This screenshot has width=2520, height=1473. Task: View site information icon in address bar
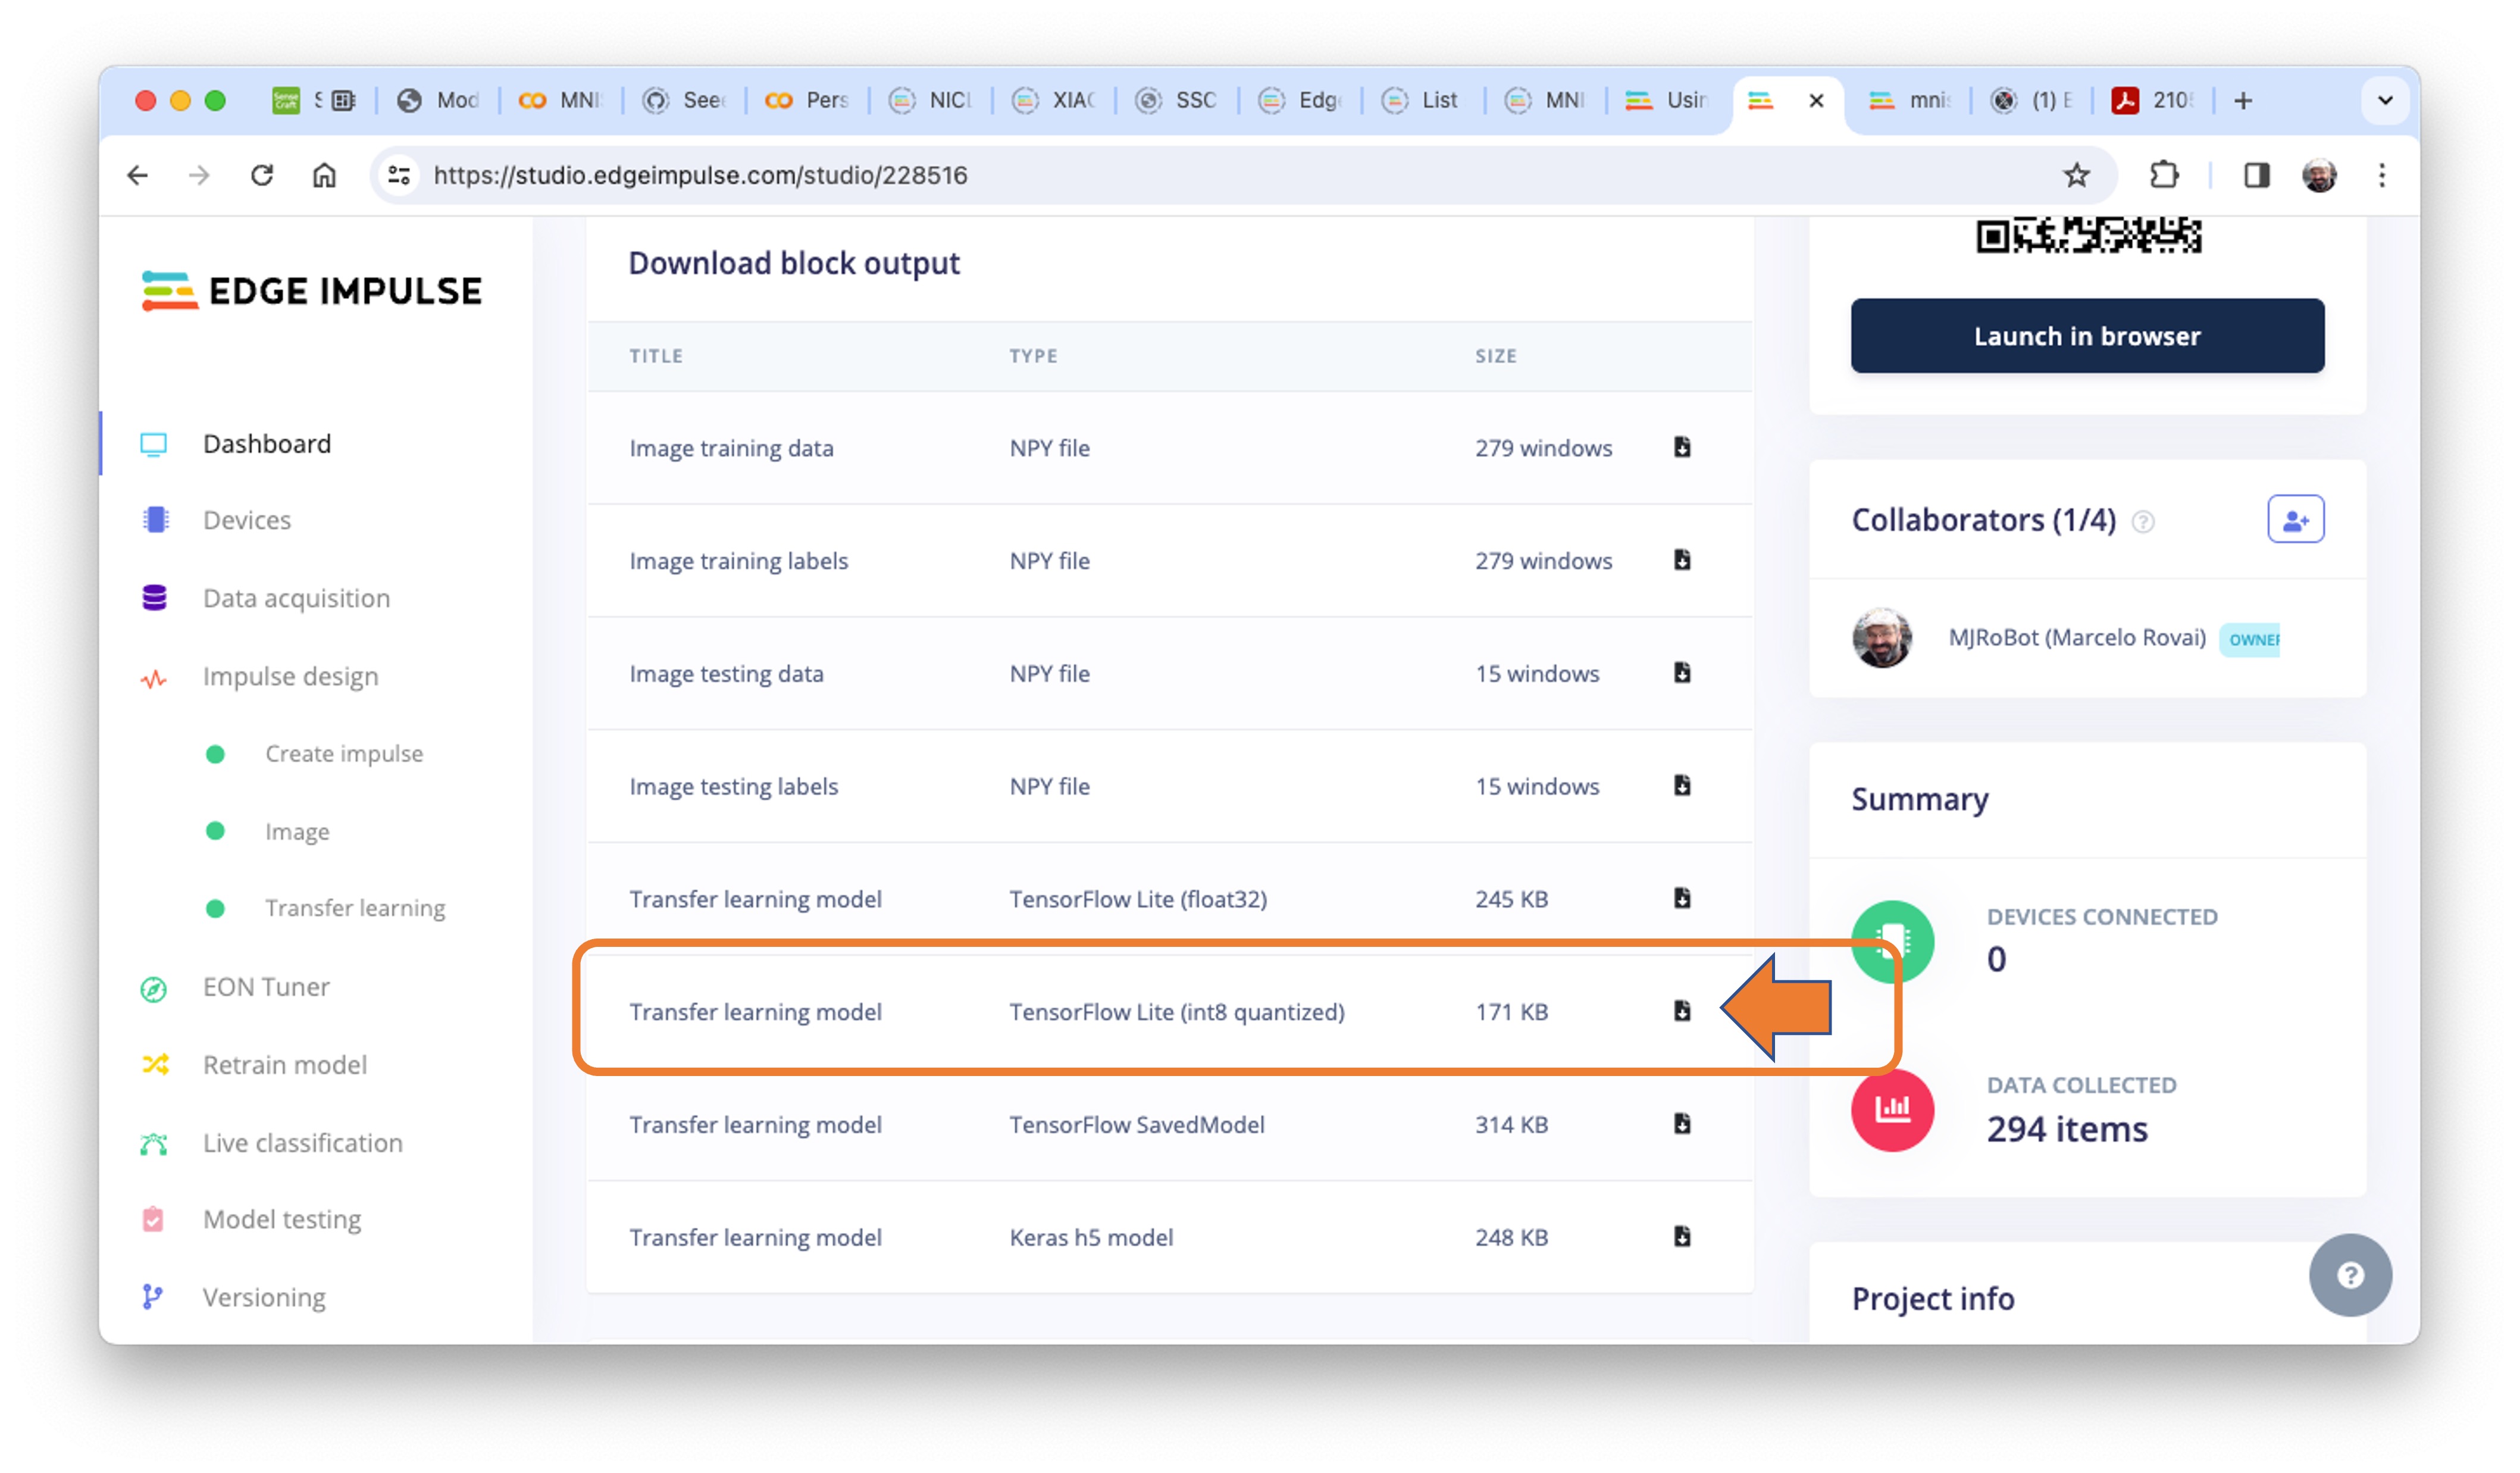399,176
